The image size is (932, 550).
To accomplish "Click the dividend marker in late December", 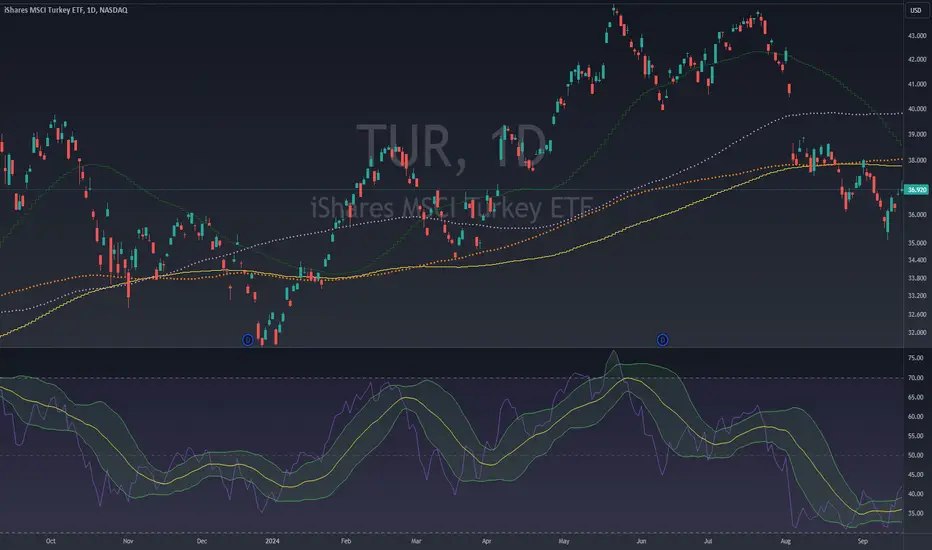I will pos(248,340).
